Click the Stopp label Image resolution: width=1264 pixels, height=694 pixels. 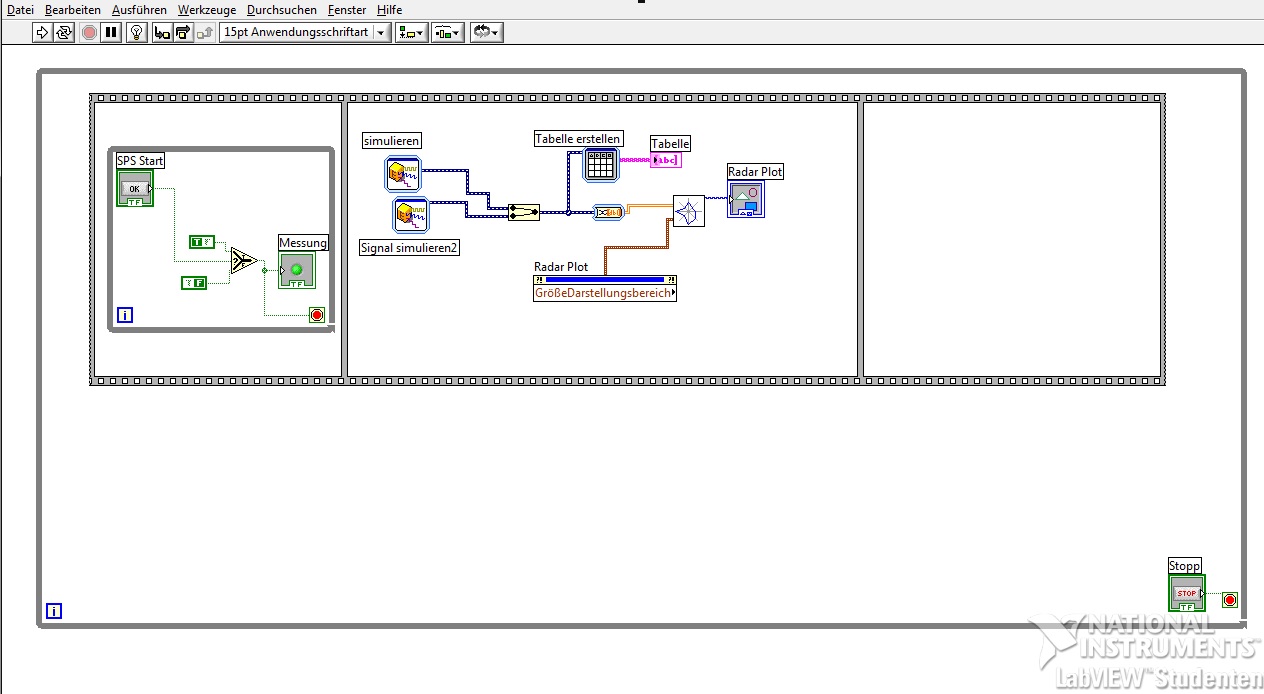point(1185,566)
